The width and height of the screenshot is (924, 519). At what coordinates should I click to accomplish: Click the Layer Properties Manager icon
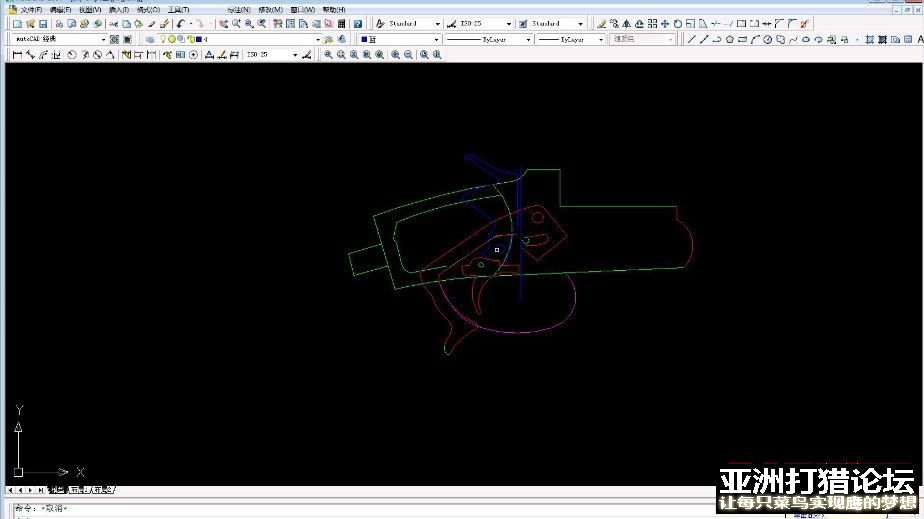tap(150, 39)
